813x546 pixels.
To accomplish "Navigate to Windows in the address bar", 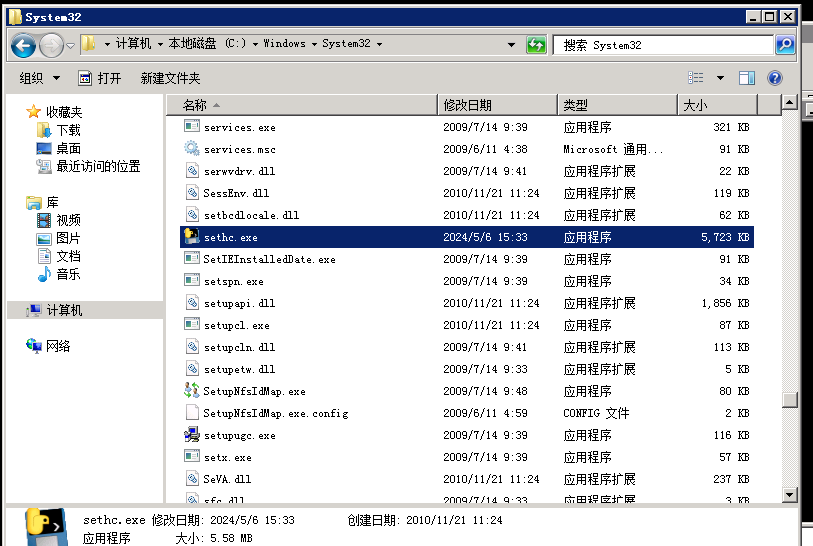I will pos(284,44).
